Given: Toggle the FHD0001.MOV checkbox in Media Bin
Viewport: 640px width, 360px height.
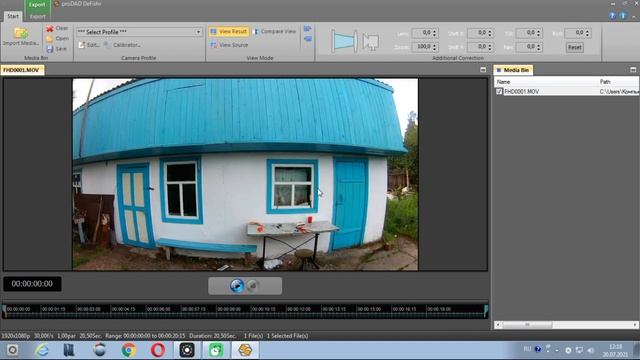Looking at the screenshot, I should point(499,91).
